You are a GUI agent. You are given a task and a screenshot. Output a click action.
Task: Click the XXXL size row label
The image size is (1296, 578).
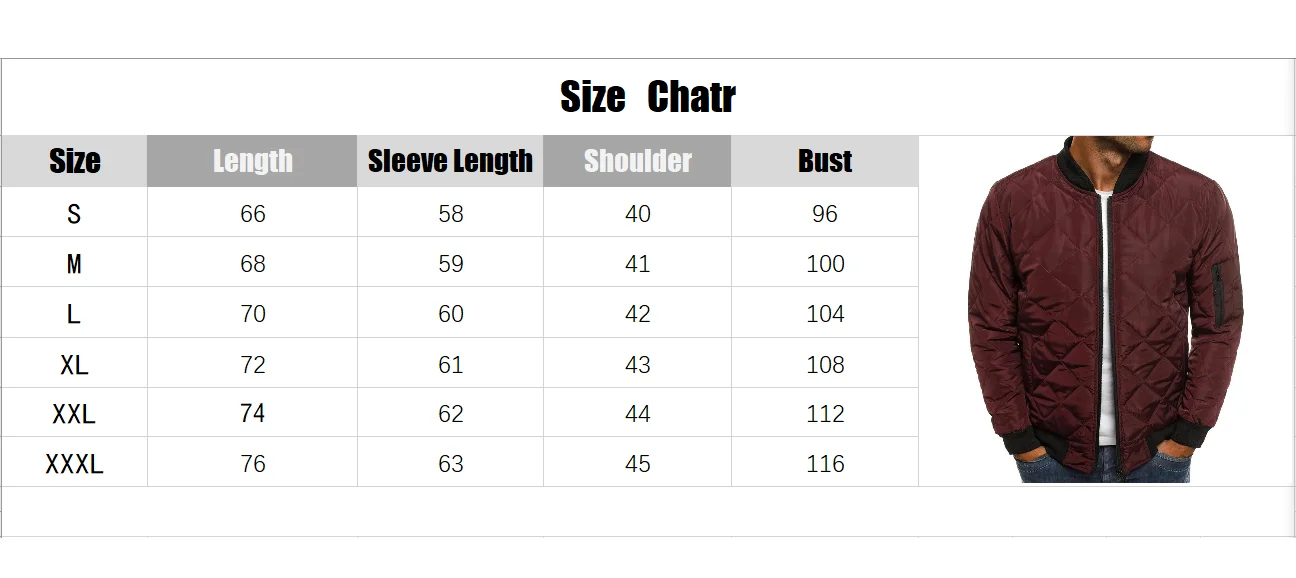click(74, 464)
